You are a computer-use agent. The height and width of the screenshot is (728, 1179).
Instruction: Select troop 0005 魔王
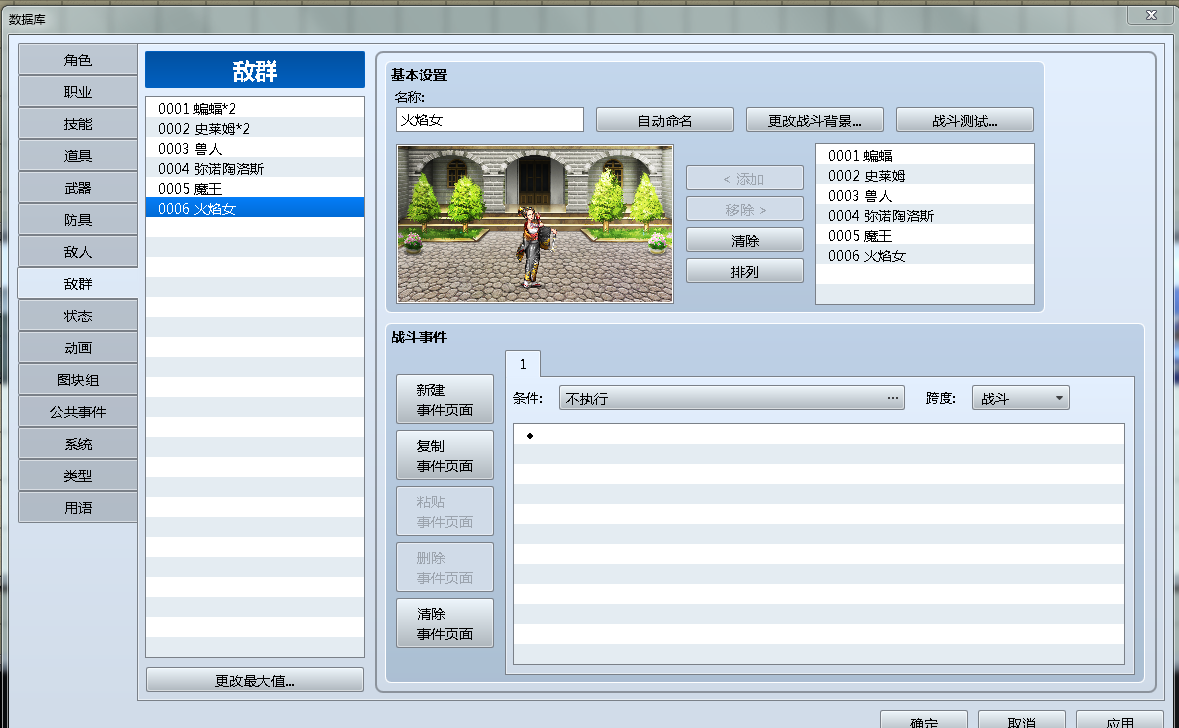coord(255,188)
